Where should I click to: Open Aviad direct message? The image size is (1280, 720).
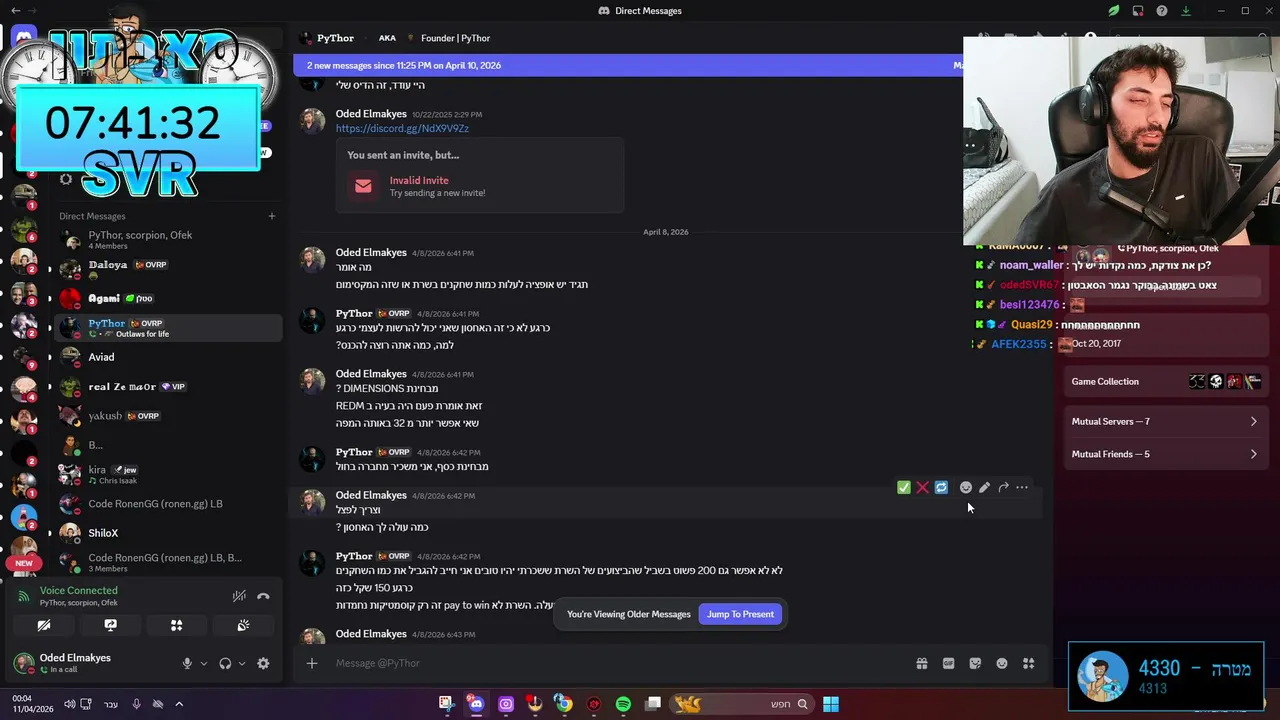[168, 357]
